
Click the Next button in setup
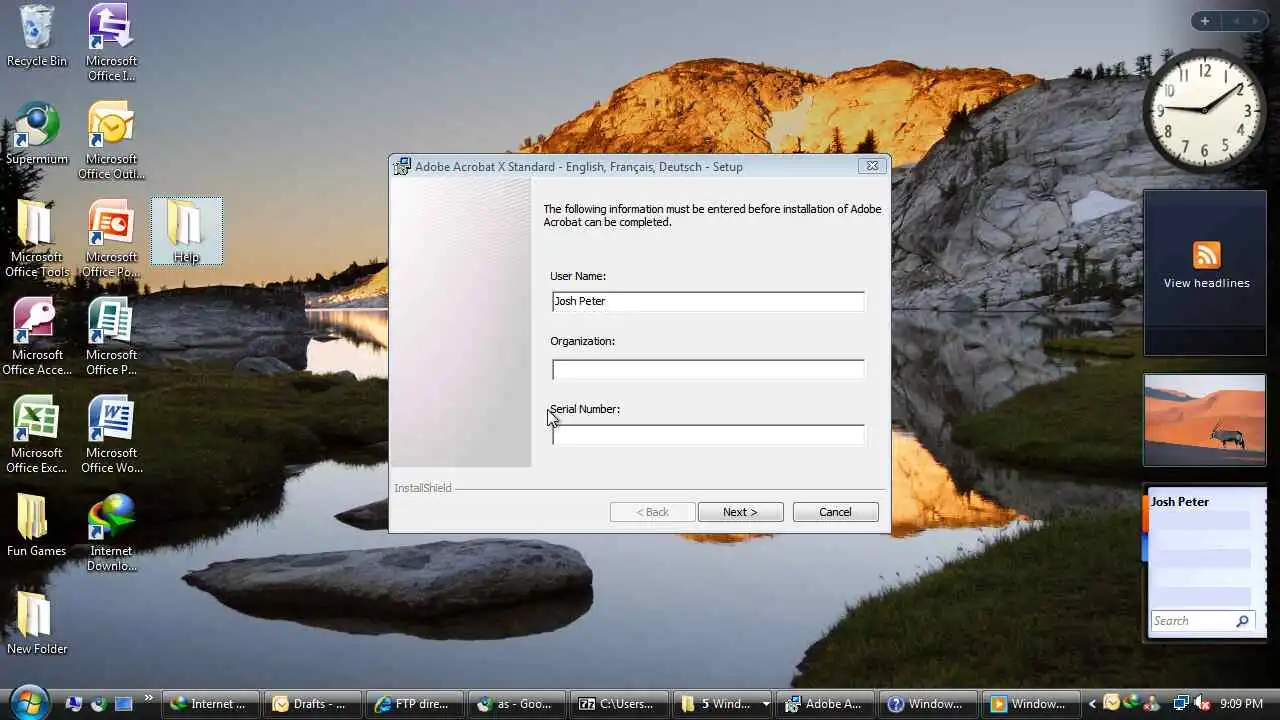coord(740,512)
